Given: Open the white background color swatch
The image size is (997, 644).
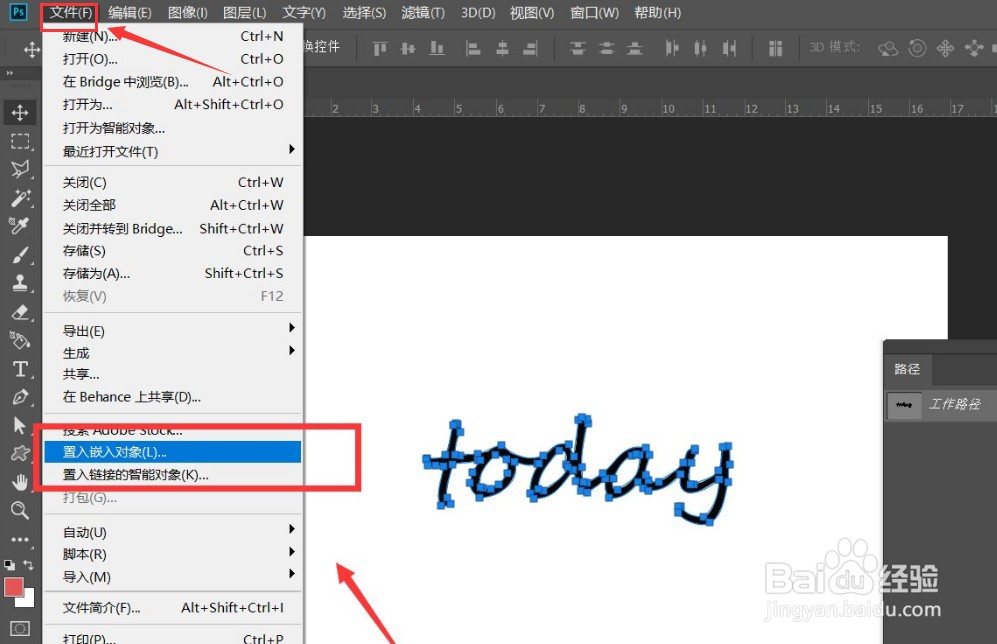Looking at the screenshot, I should (x=29, y=601).
